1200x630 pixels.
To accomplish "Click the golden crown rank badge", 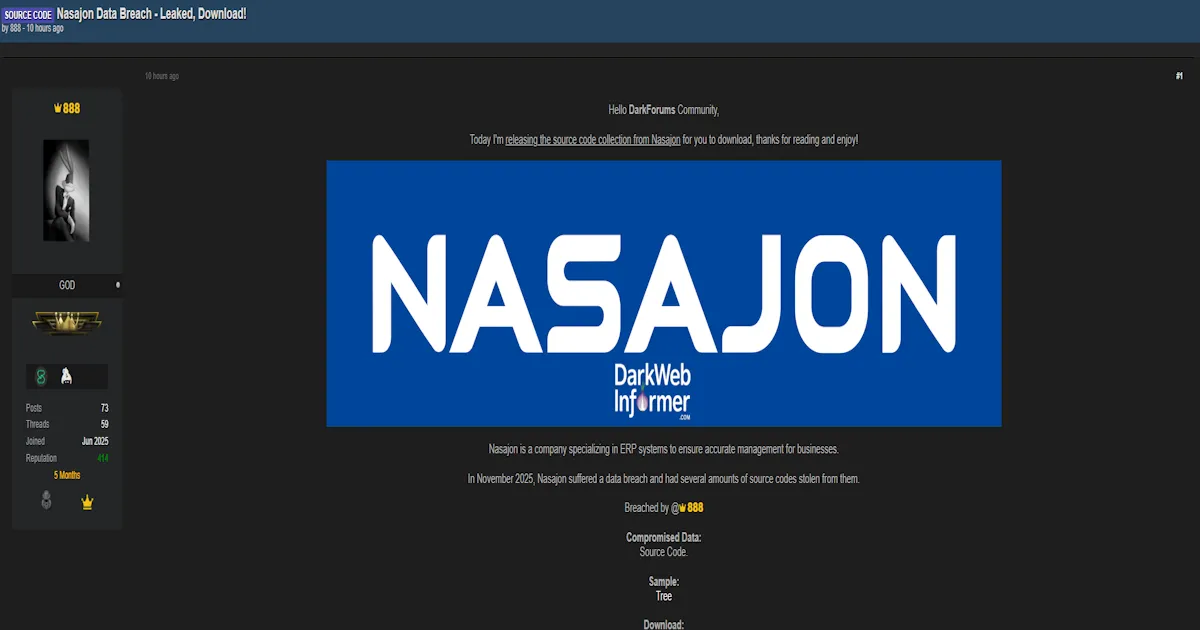I will 65,322.
